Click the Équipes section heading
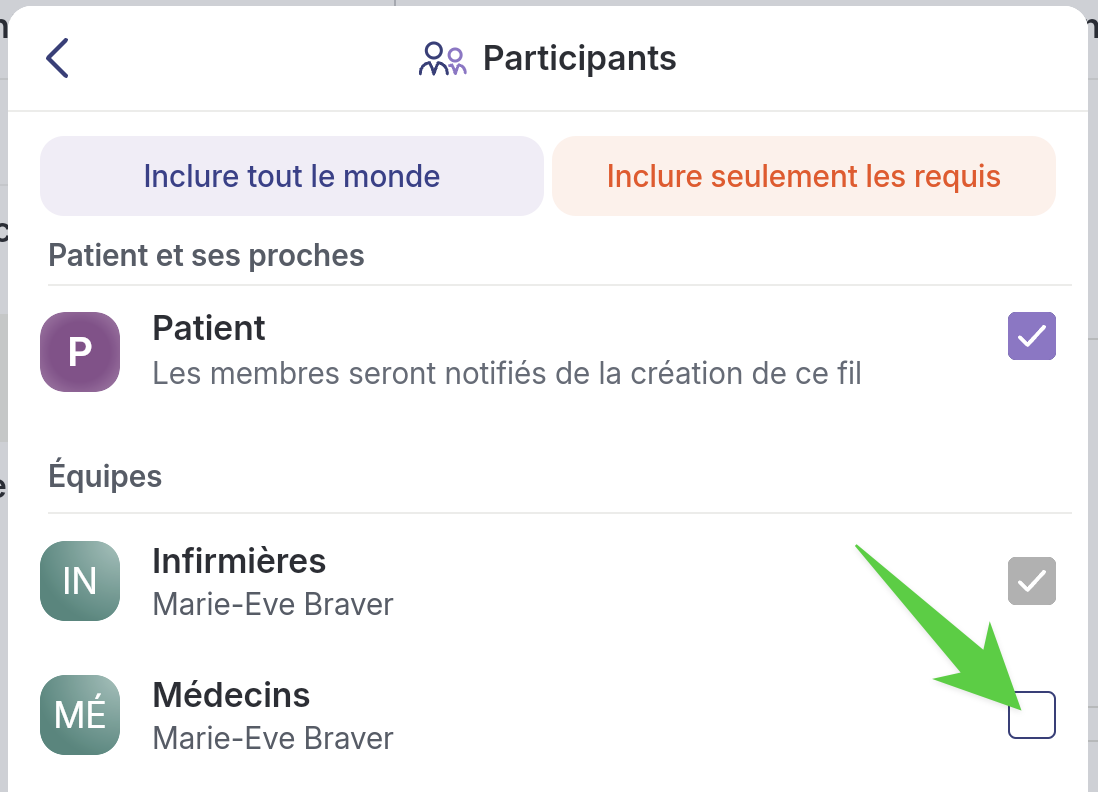The image size is (1098, 792). (105, 476)
